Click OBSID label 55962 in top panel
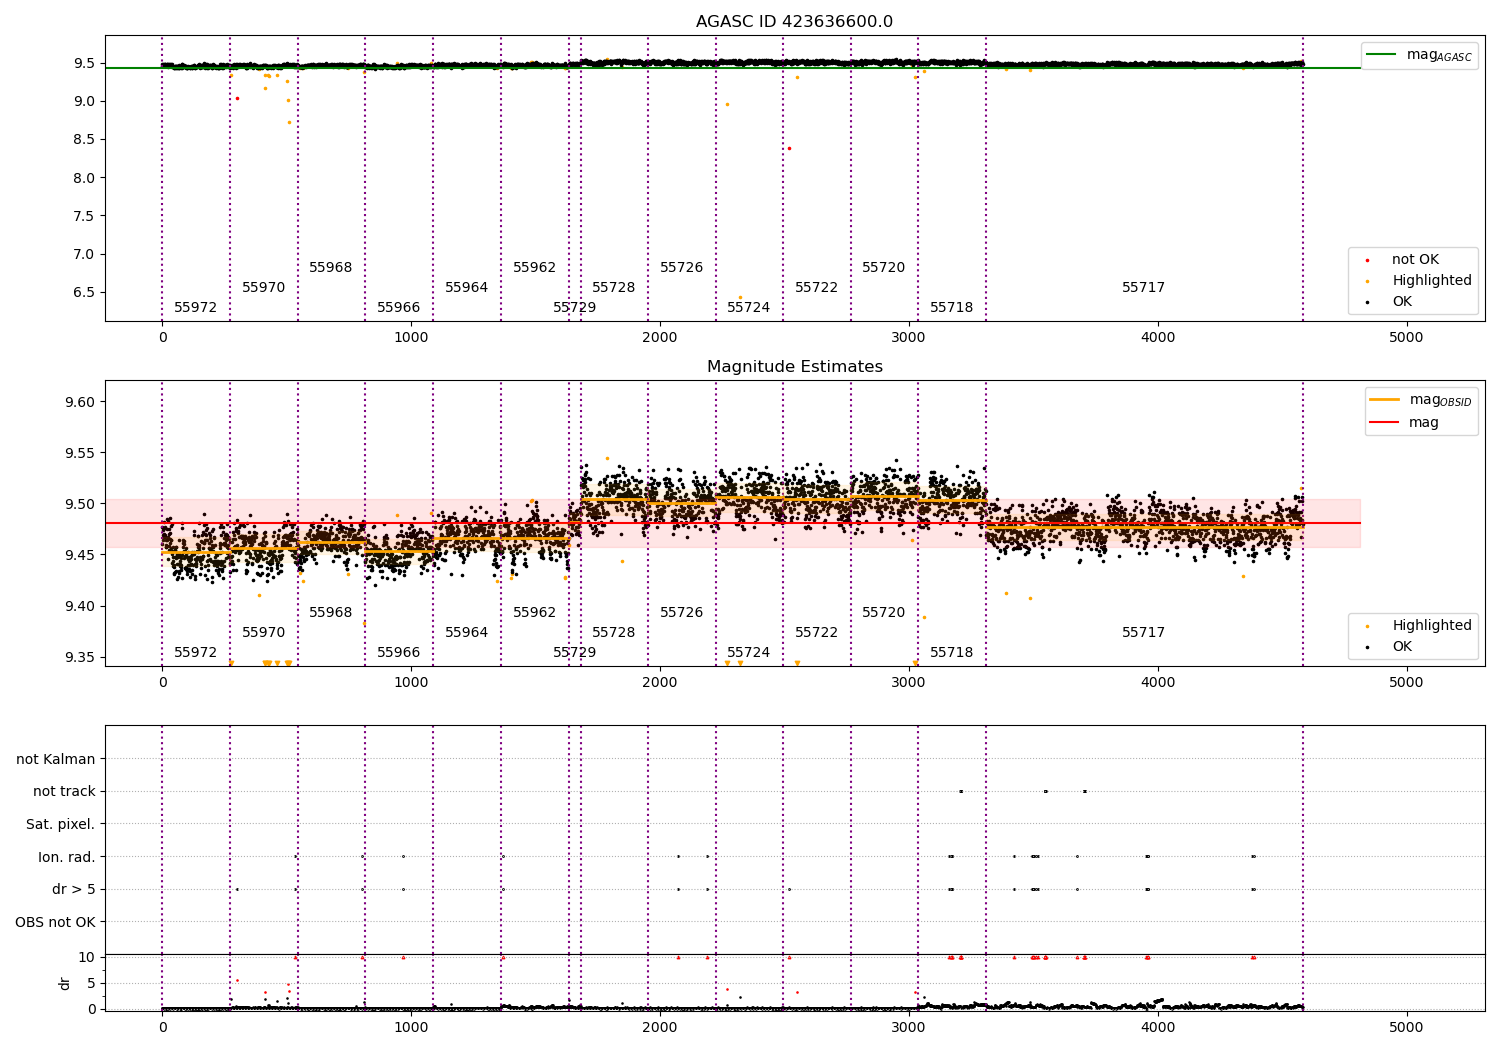The width and height of the screenshot is (1500, 1050). [x=535, y=268]
